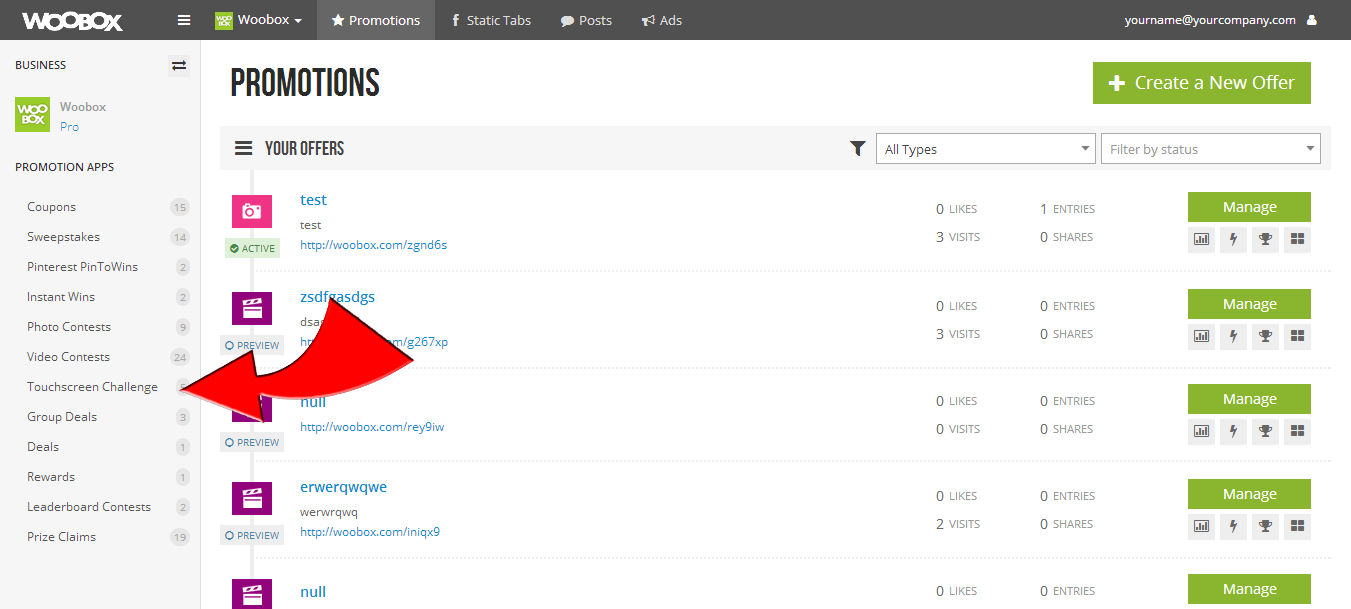This screenshot has width=1351, height=609.
Task: Click the lightning bolt icon for test offer
Action: [1233, 240]
